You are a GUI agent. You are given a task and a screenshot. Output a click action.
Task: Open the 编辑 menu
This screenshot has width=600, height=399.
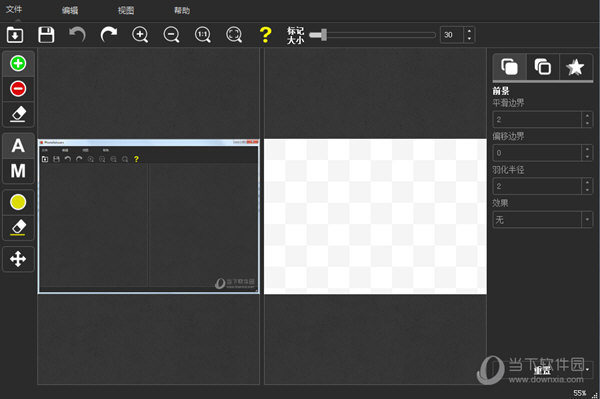pos(70,10)
